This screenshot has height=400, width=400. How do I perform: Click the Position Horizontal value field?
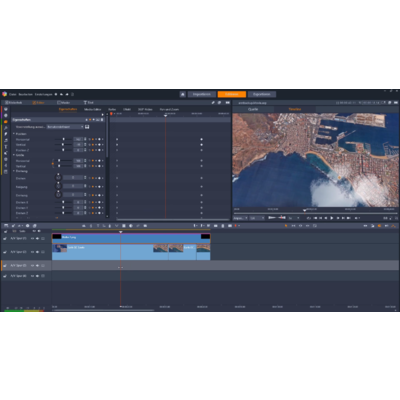pyautogui.click(x=78, y=139)
